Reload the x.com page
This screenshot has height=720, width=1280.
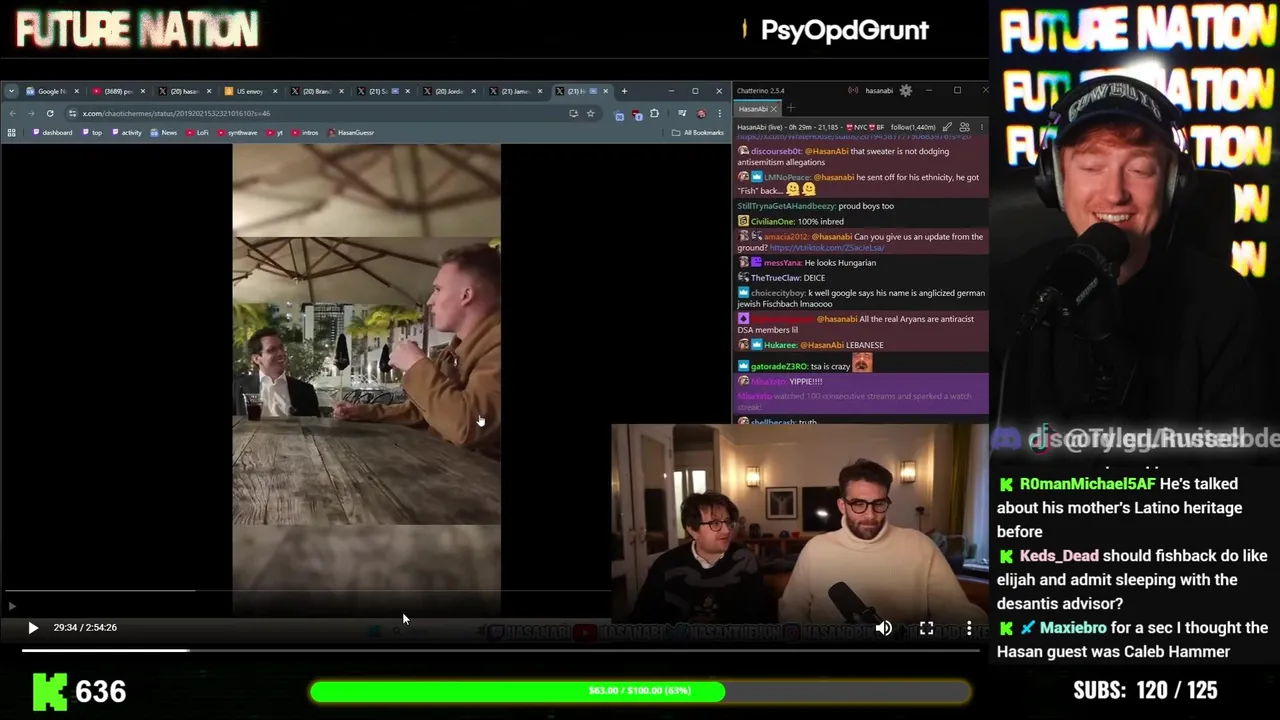coord(50,114)
